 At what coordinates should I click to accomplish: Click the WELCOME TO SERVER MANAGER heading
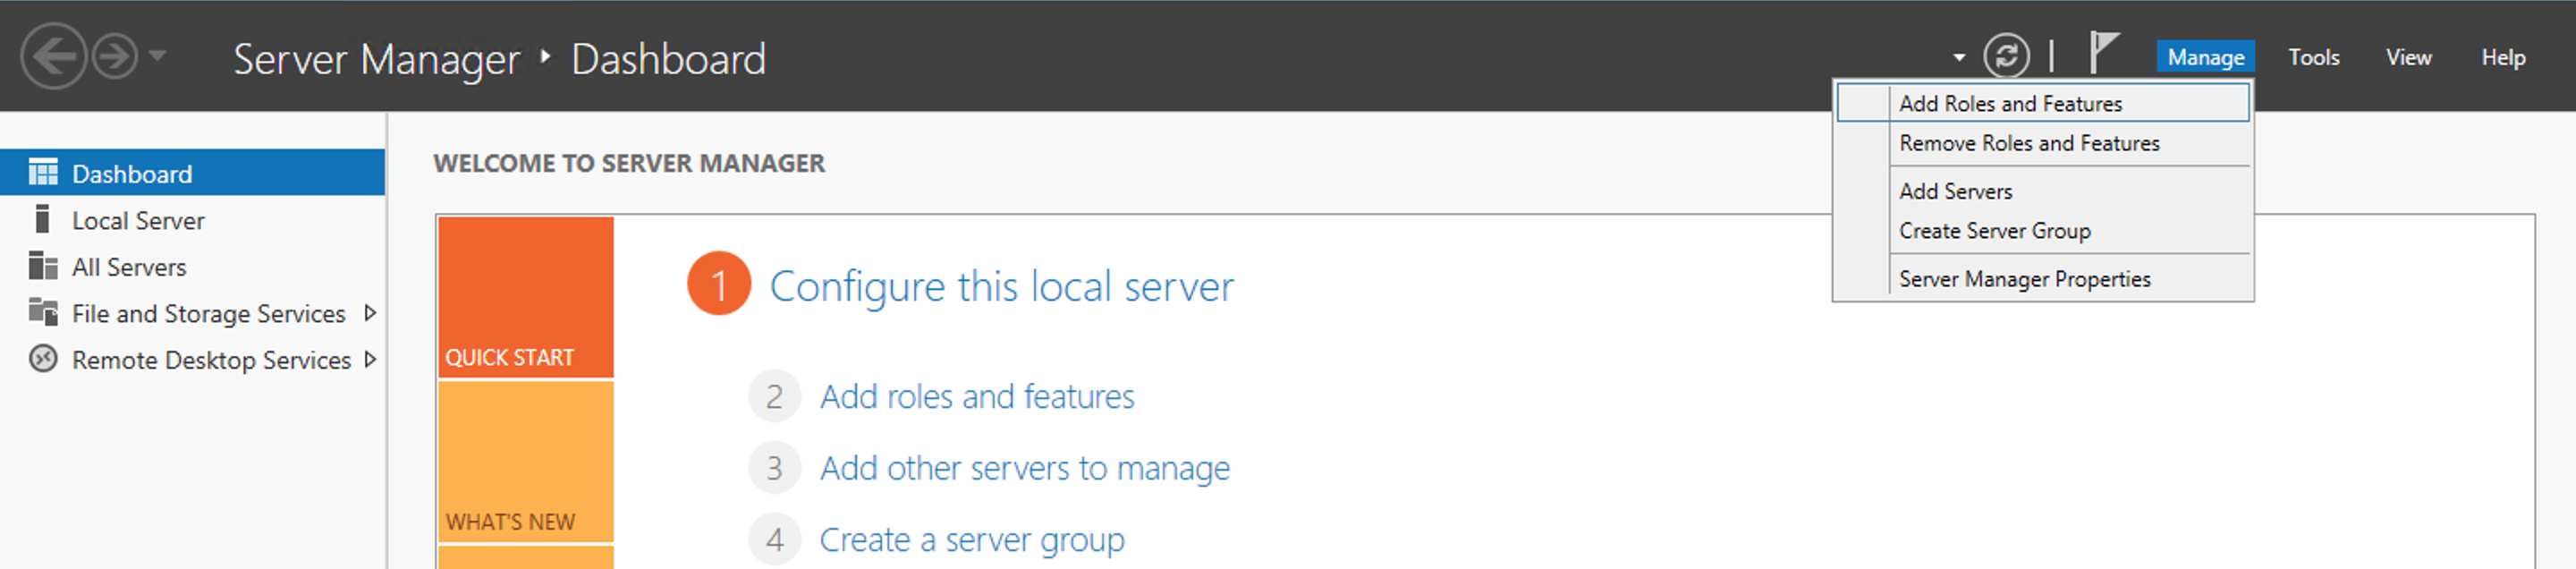tap(629, 163)
